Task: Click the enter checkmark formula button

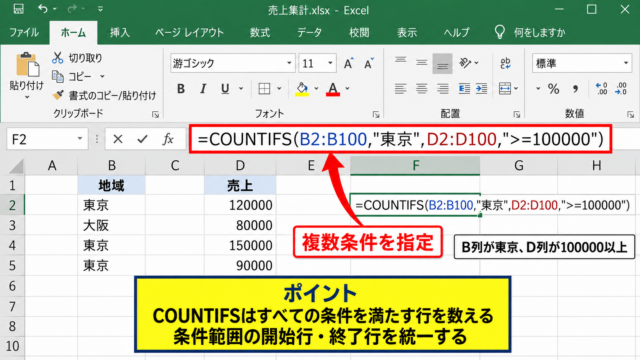Action: [x=142, y=140]
